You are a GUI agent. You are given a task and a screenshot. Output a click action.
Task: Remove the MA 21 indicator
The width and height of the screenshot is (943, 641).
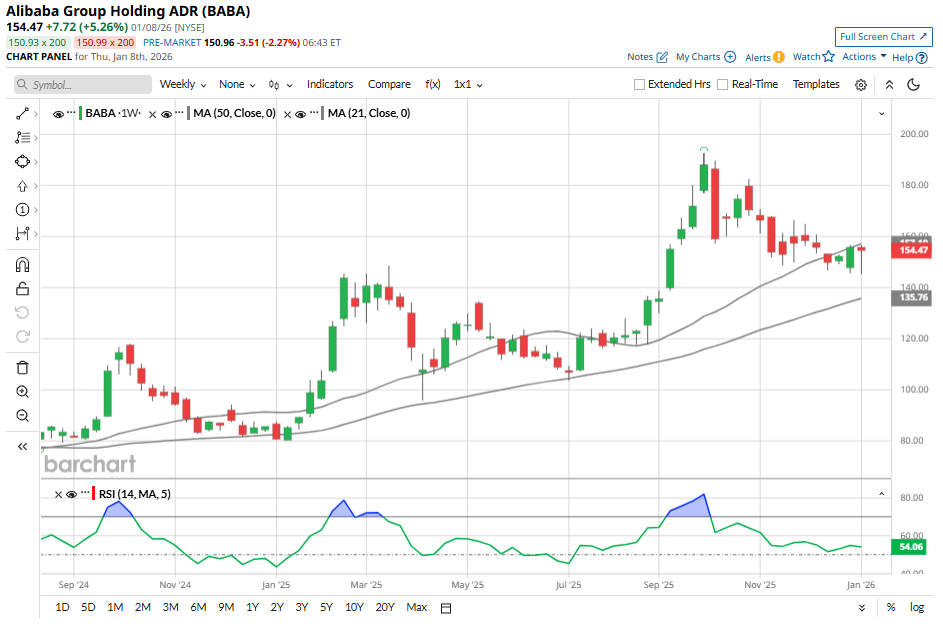[287, 114]
